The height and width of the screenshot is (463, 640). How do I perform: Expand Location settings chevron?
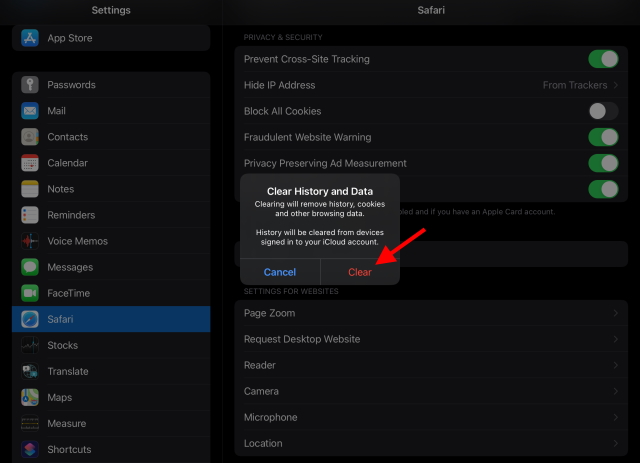616,443
